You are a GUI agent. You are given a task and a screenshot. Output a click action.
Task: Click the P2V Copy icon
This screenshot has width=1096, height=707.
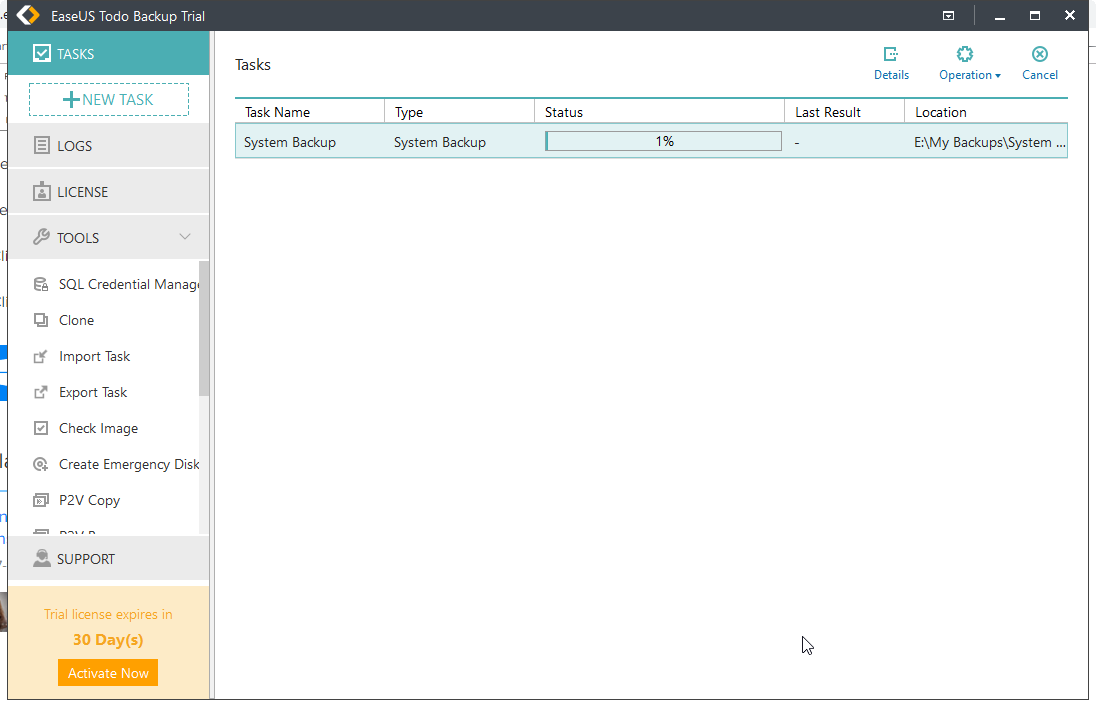[41, 500]
